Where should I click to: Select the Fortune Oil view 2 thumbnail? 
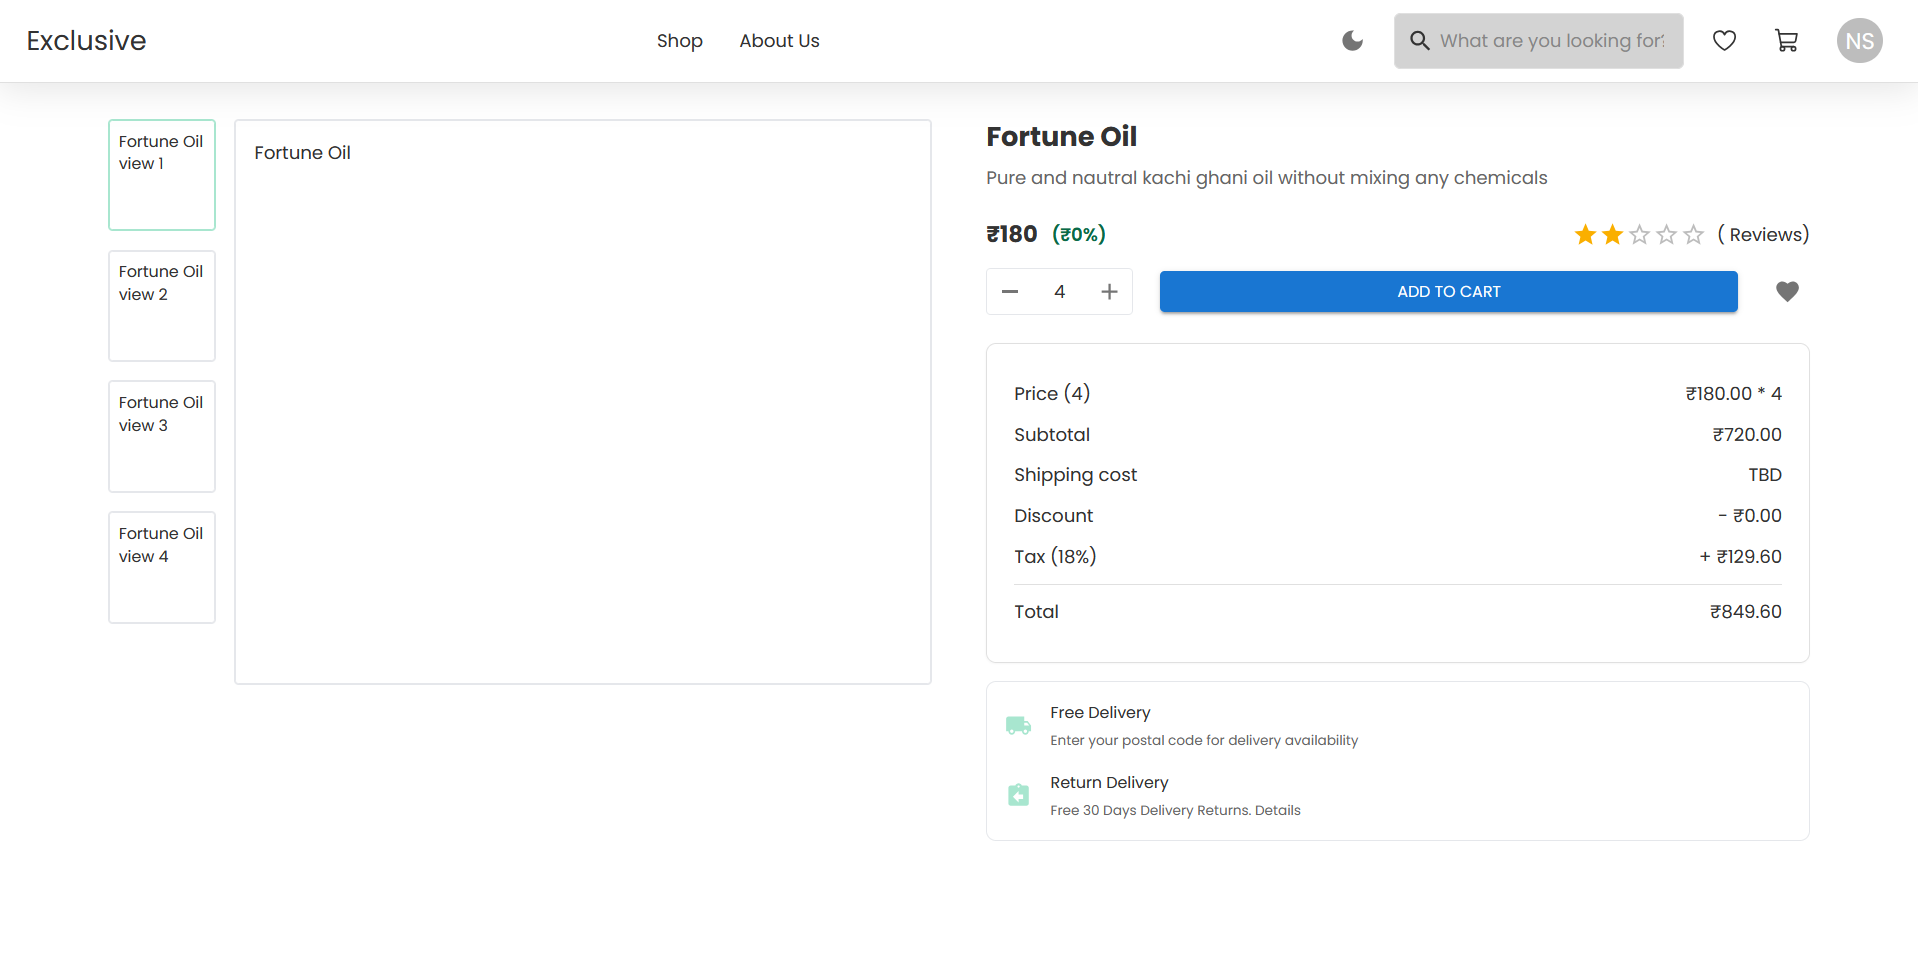click(162, 306)
